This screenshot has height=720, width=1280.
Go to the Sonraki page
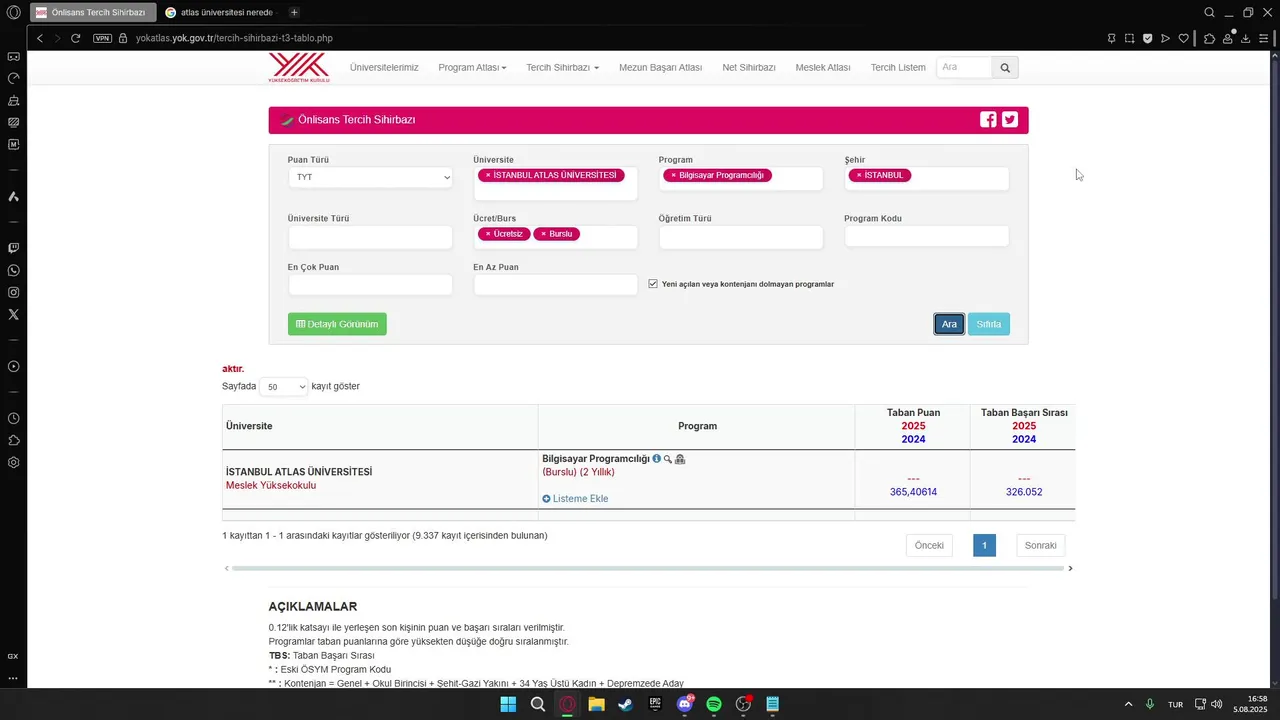click(x=1041, y=545)
